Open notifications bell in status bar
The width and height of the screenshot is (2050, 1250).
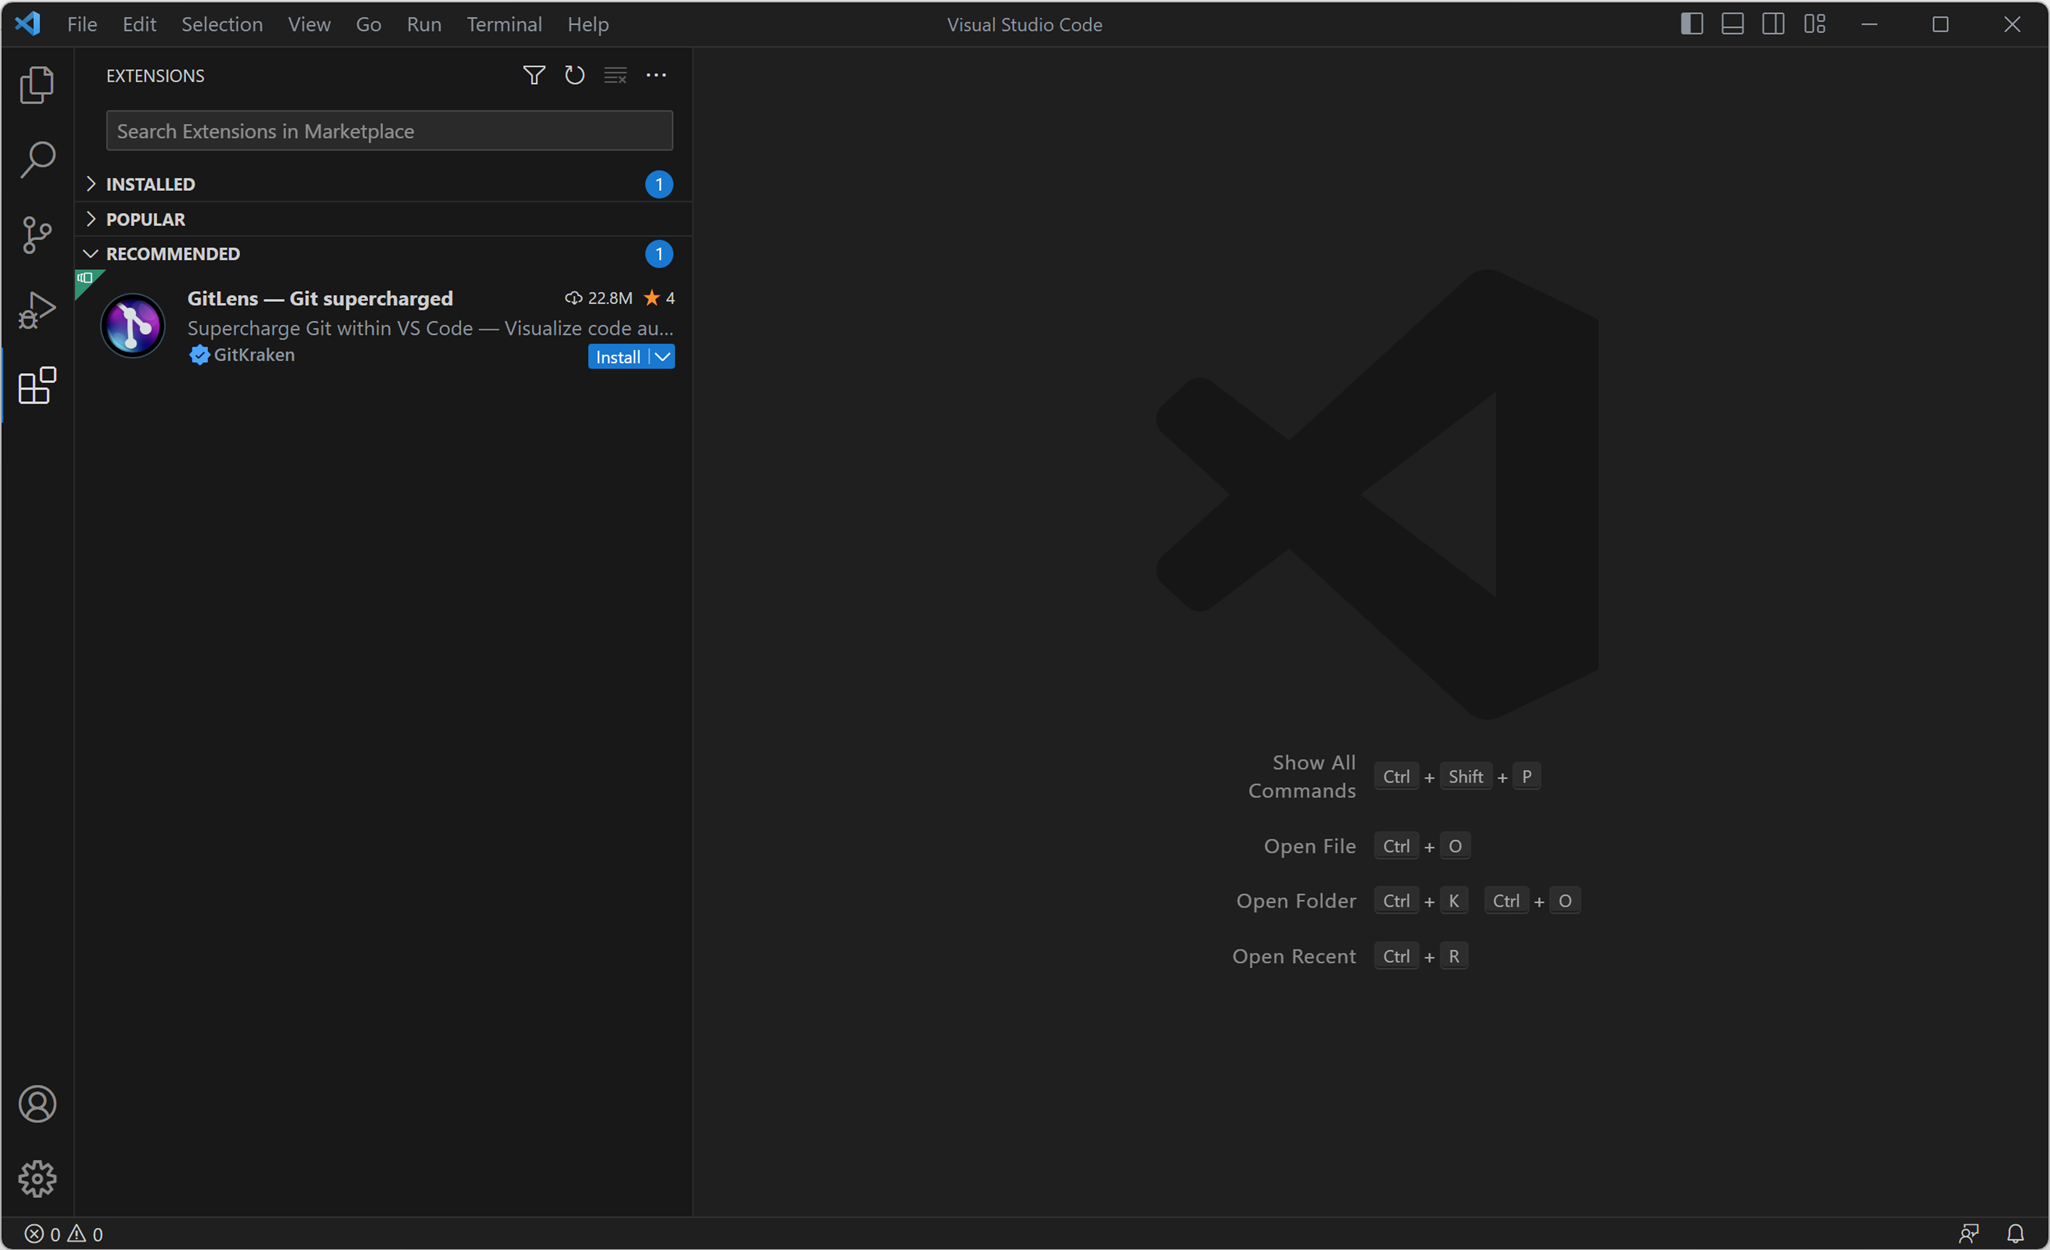(2015, 1233)
